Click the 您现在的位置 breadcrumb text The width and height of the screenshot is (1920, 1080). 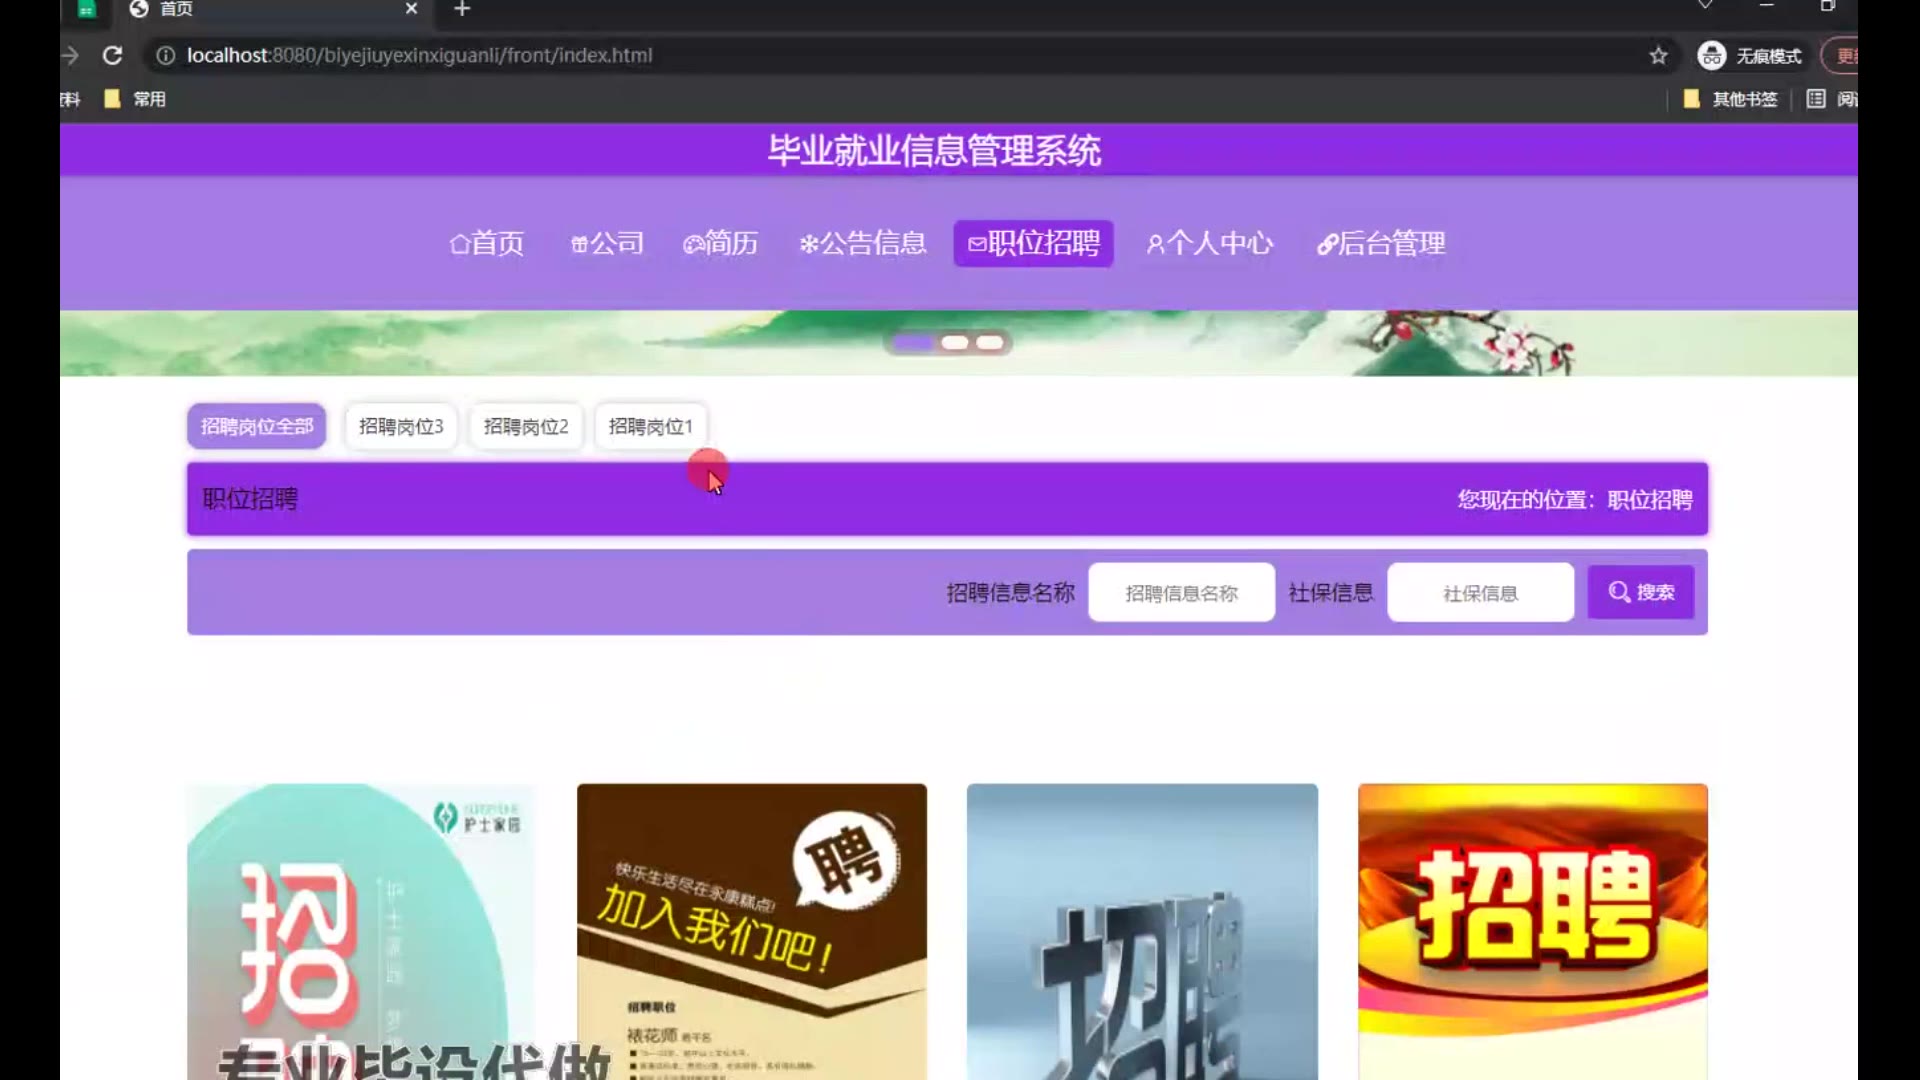[x=1574, y=499]
